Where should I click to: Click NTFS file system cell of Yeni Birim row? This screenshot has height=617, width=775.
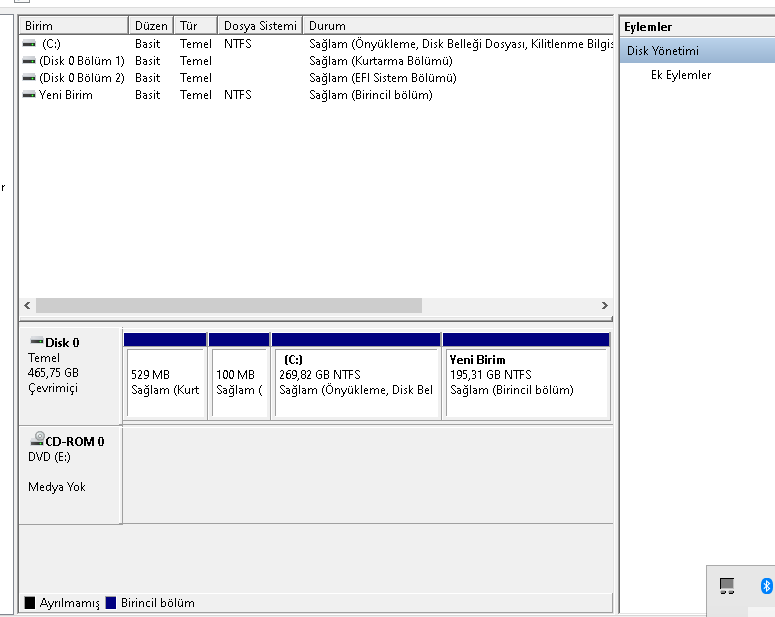point(238,94)
